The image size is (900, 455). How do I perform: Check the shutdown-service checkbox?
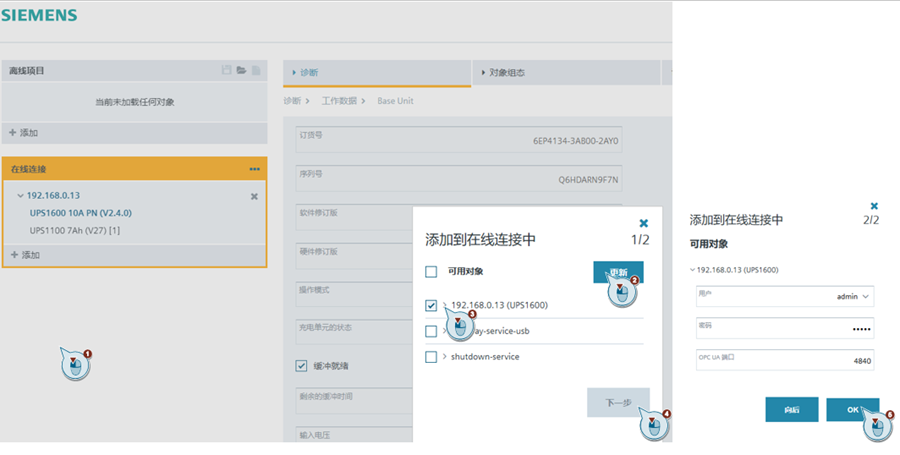[x=431, y=357]
